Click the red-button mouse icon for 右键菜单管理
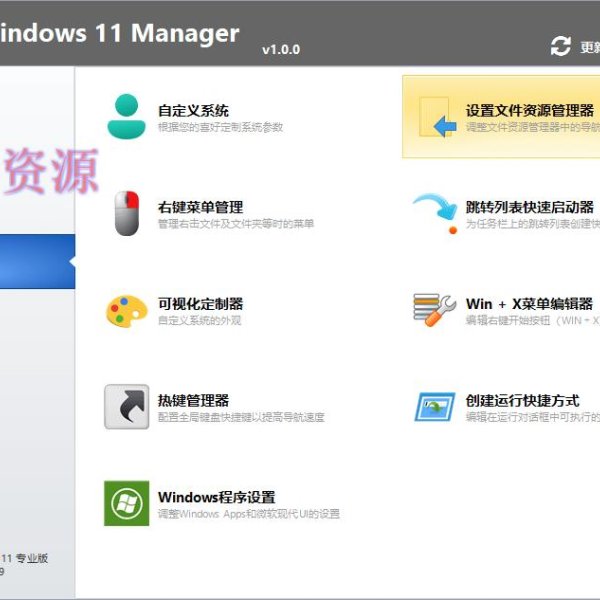Image resolution: width=600 pixels, height=600 pixels. click(x=127, y=213)
